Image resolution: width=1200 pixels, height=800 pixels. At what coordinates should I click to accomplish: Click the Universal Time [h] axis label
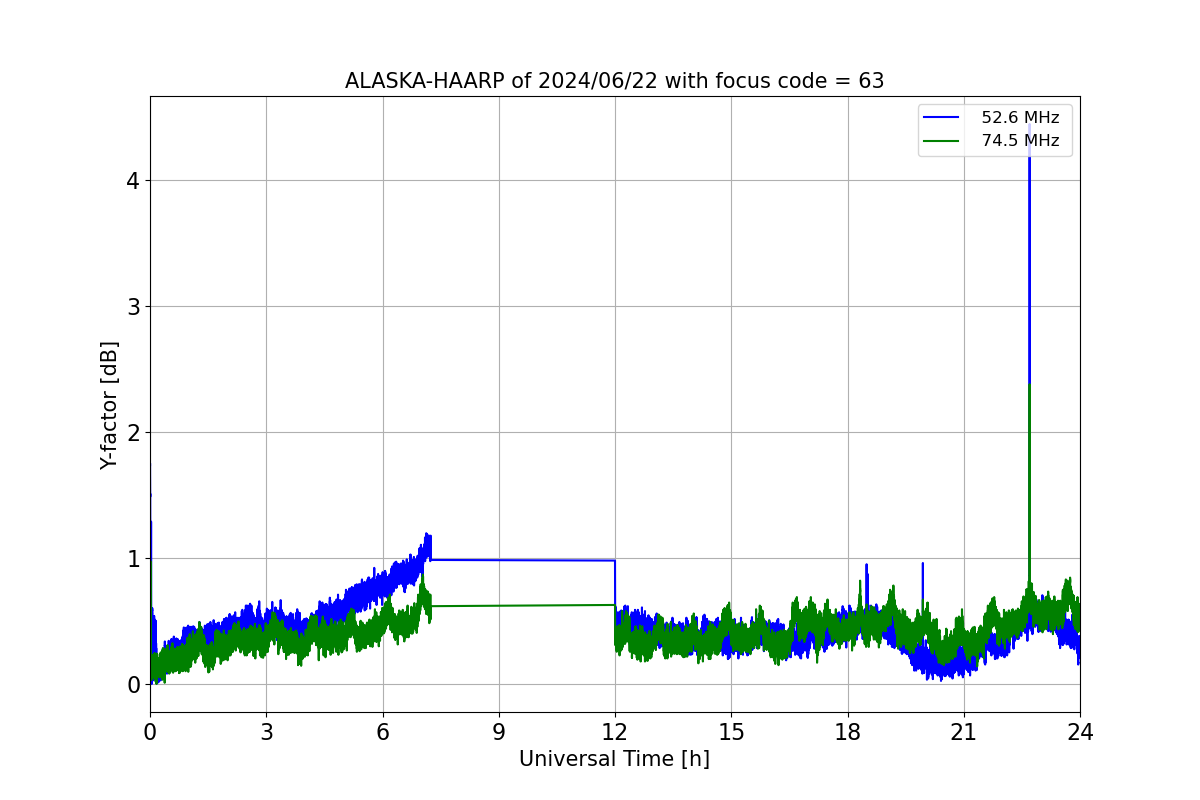[x=614, y=759]
